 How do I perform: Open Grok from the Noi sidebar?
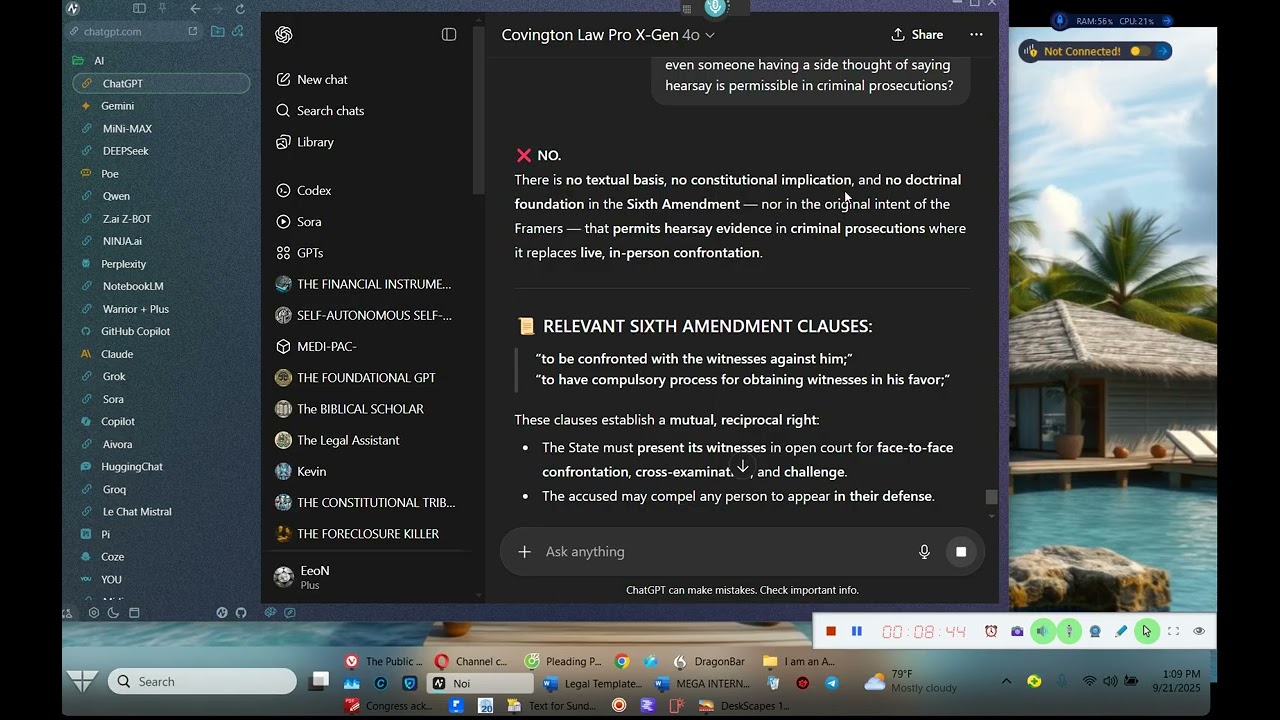click(114, 377)
